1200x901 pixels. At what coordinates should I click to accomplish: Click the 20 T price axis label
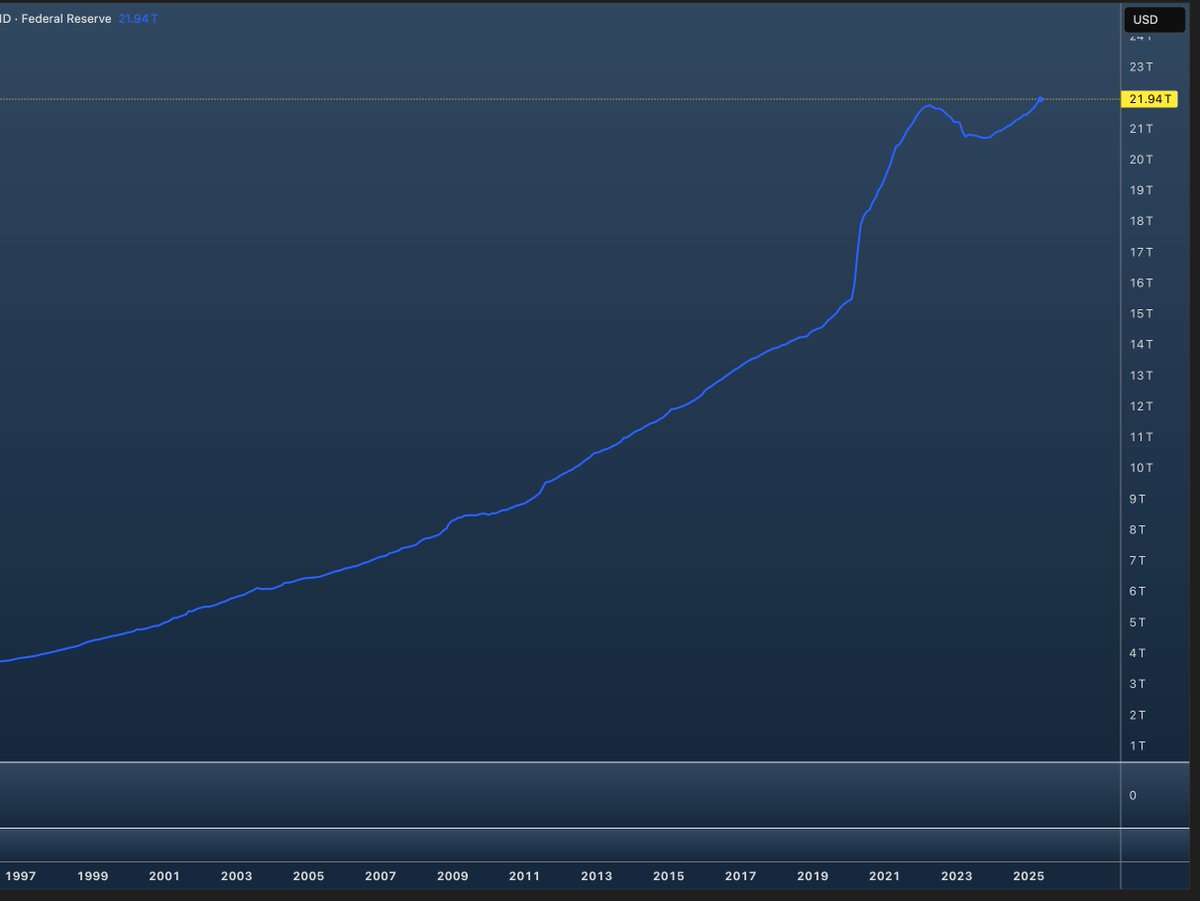(x=1141, y=160)
